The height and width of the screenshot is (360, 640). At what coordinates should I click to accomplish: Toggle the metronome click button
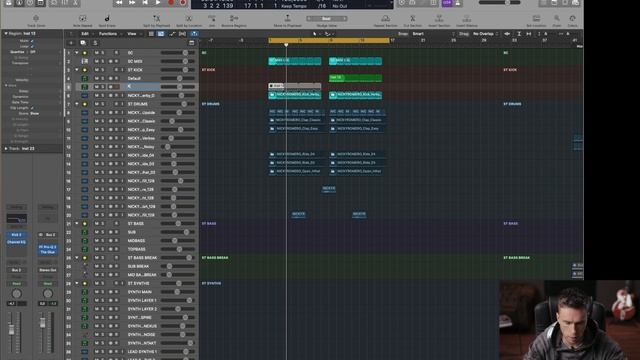point(458,2)
